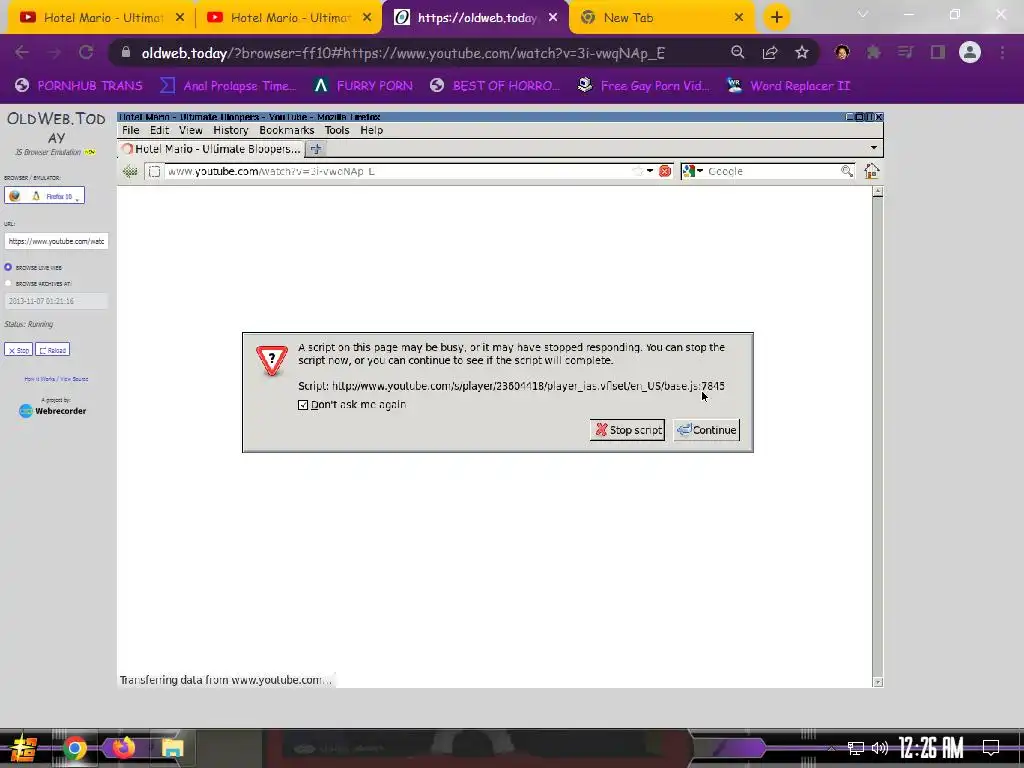Switch to the first Hotel Mario YouTube tab
This screenshot has width=1024, height=768.
click(101, 18)
